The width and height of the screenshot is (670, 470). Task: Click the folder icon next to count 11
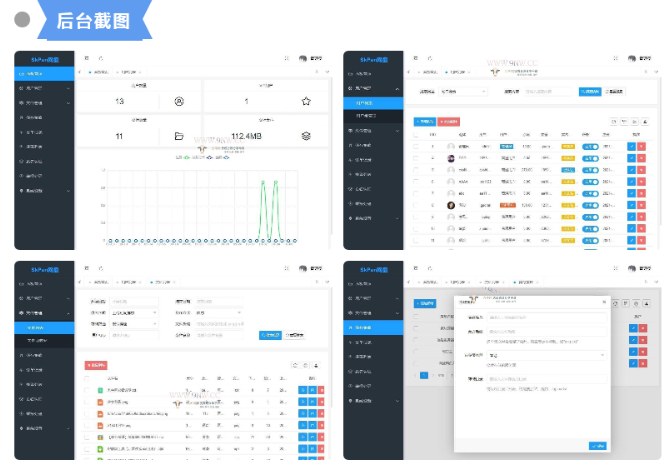pyautogui.click(x=179, y=136)
